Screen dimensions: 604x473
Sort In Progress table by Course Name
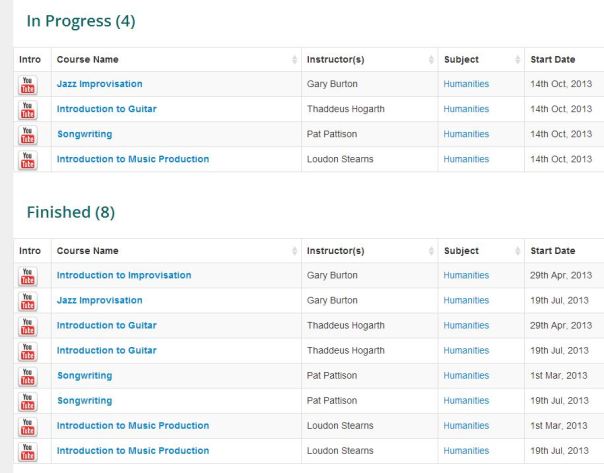175,60
